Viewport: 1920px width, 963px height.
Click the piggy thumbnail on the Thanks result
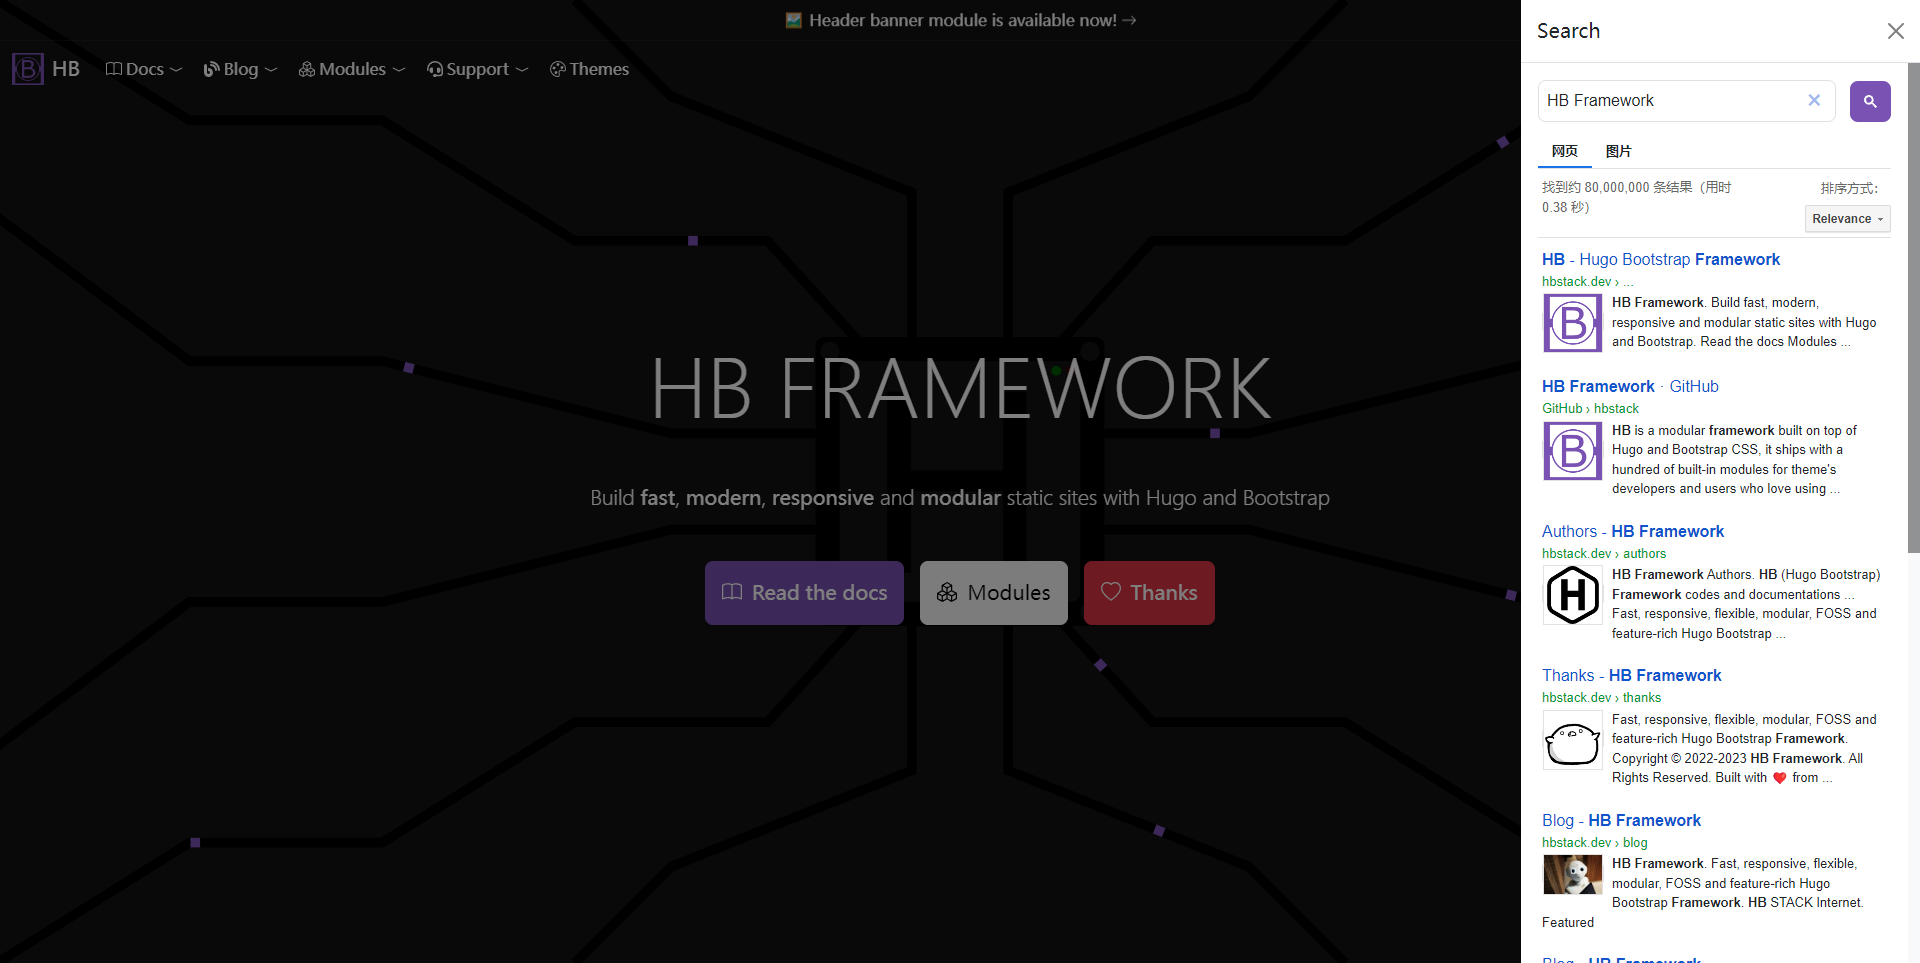1572,741
